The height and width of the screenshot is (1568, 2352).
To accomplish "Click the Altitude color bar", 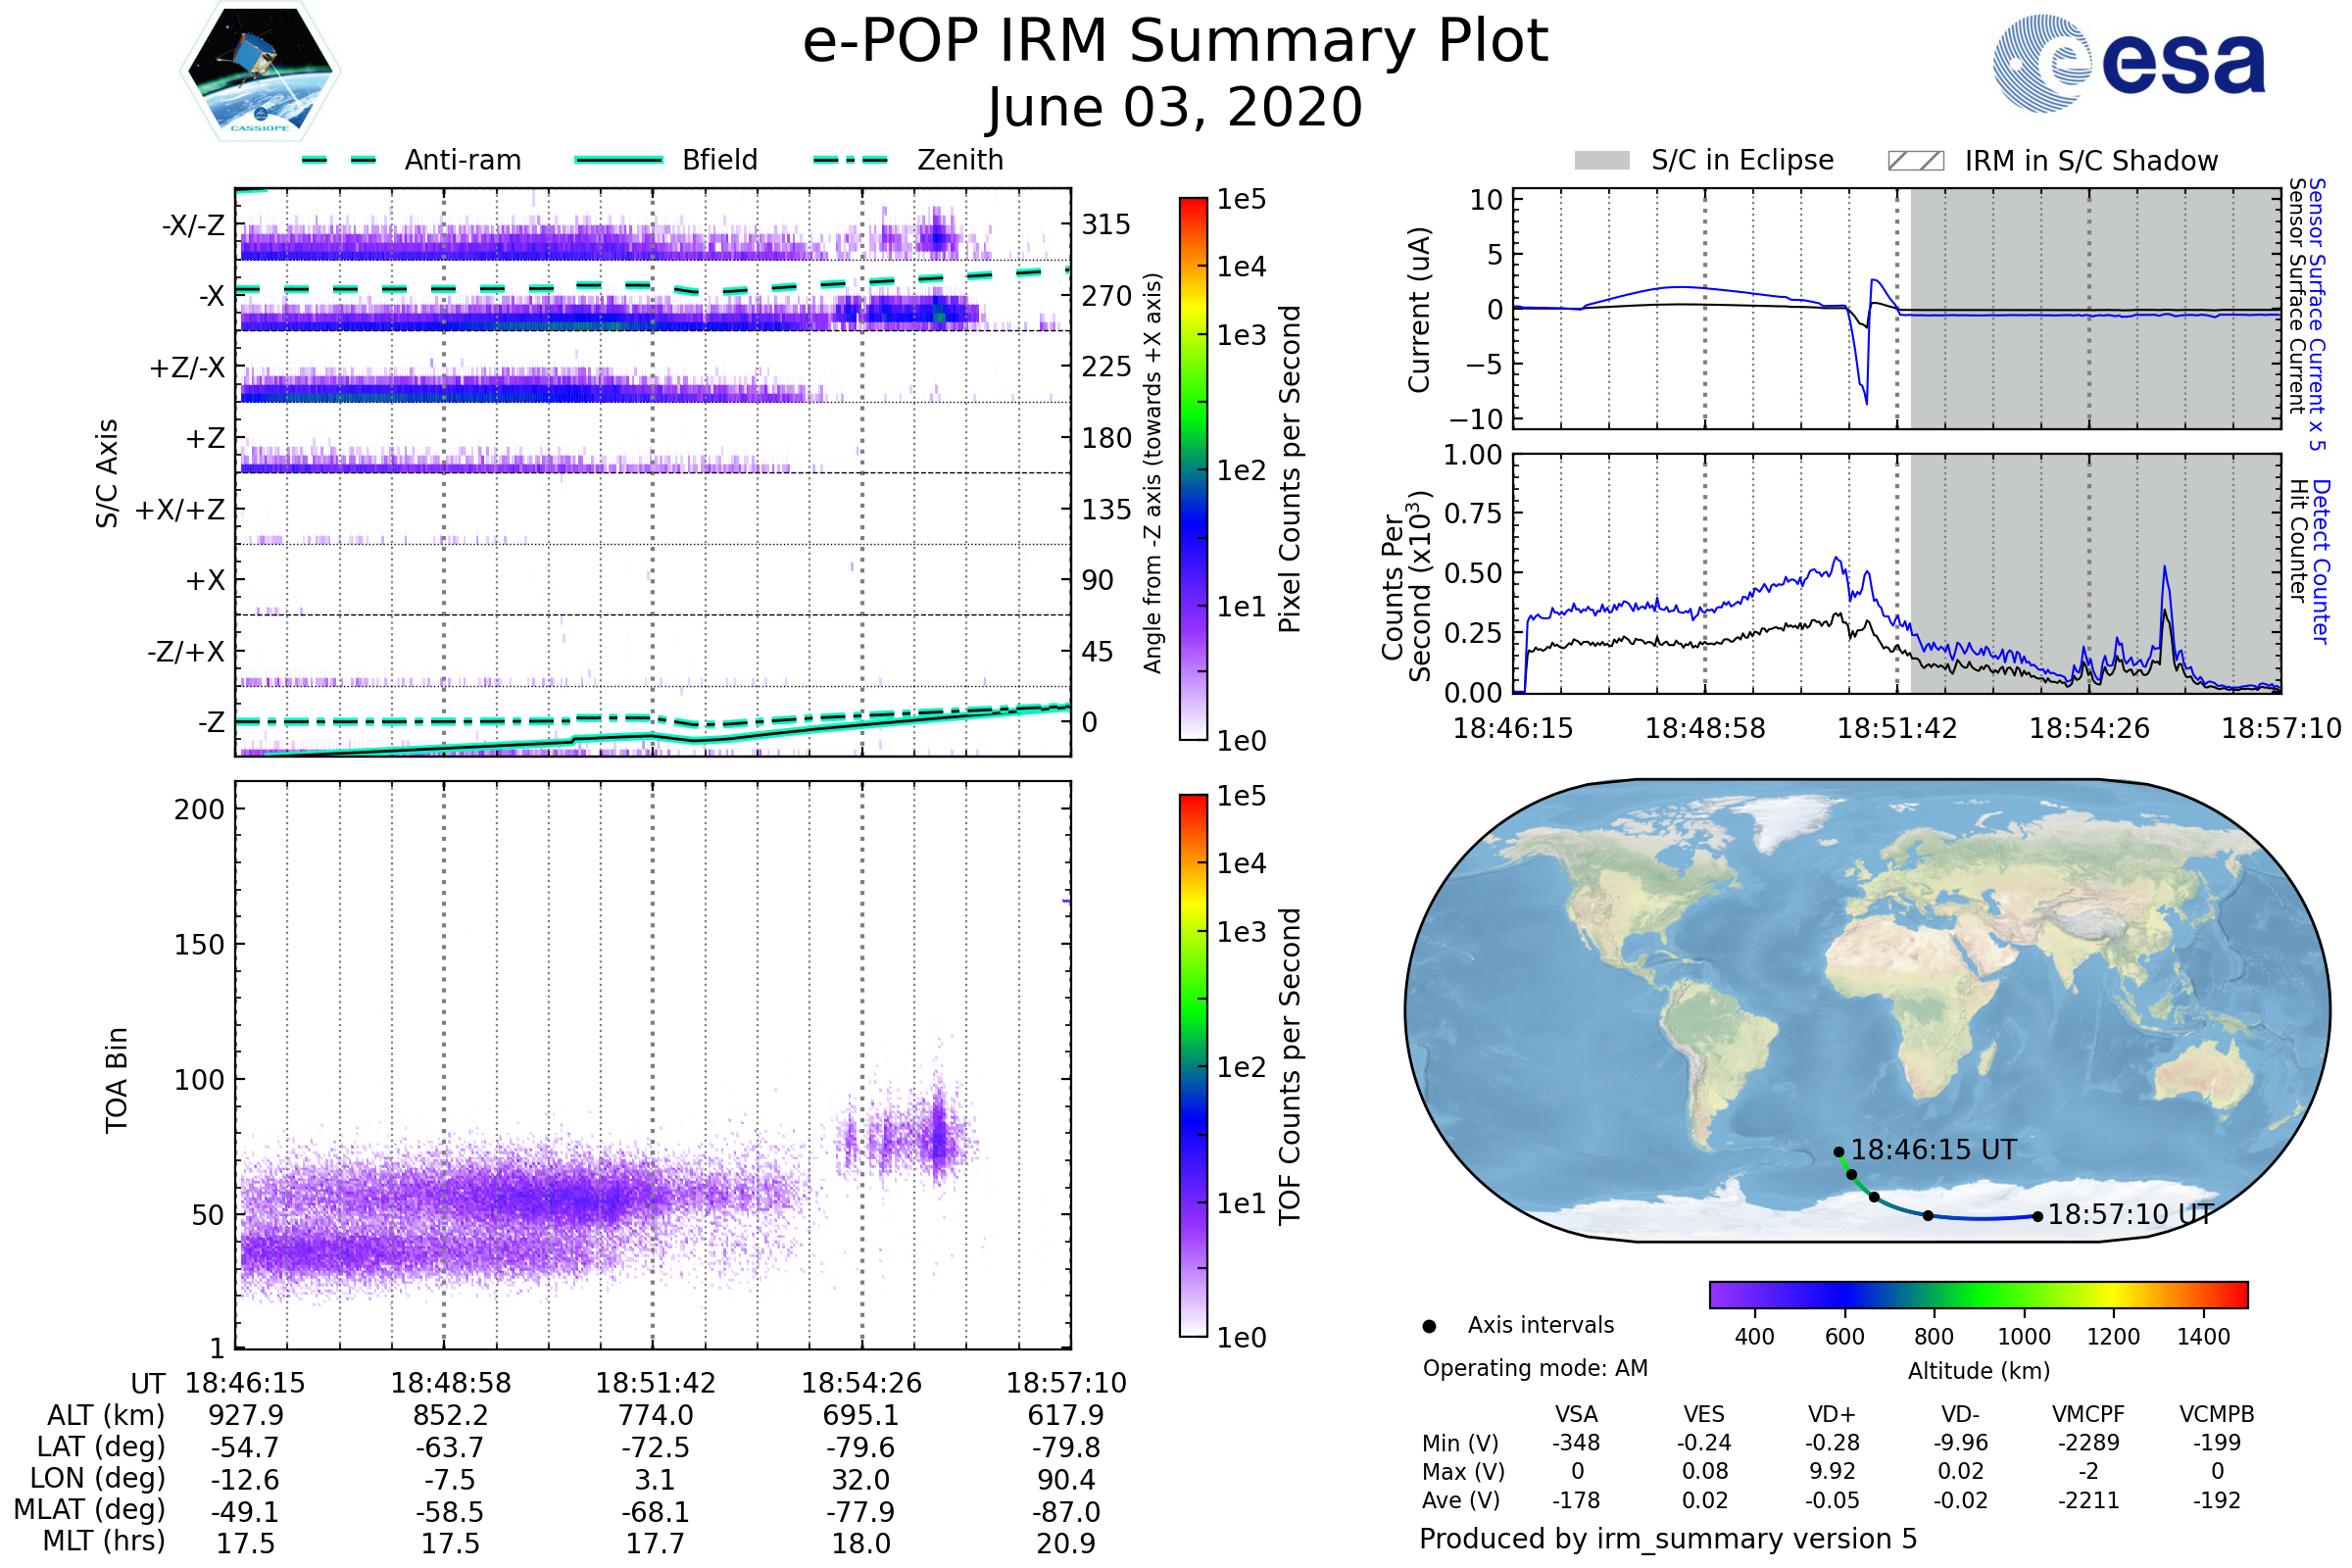I will tap(1978, 1294).
